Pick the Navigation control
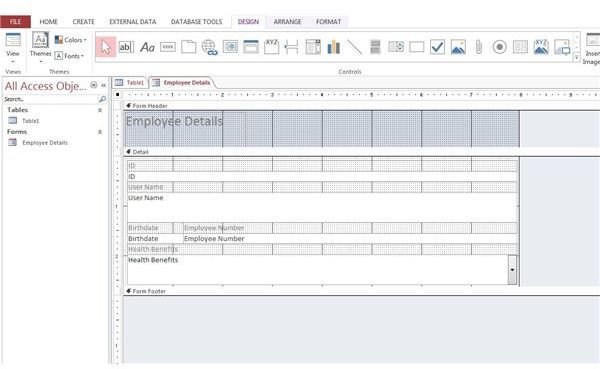600x369 pixels. point(251,47)
